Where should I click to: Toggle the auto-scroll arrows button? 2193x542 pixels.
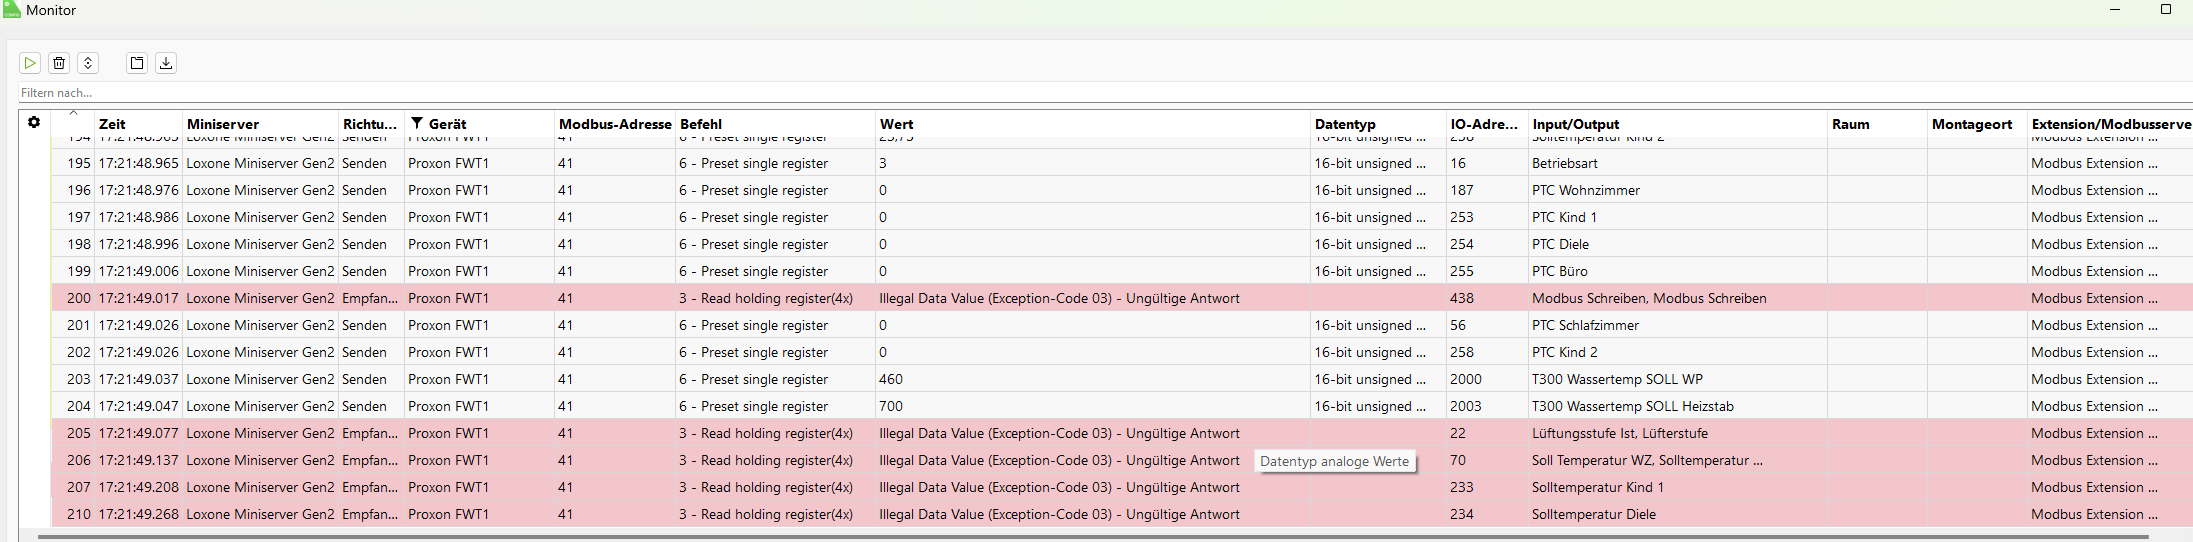click(x=88, y=63)
